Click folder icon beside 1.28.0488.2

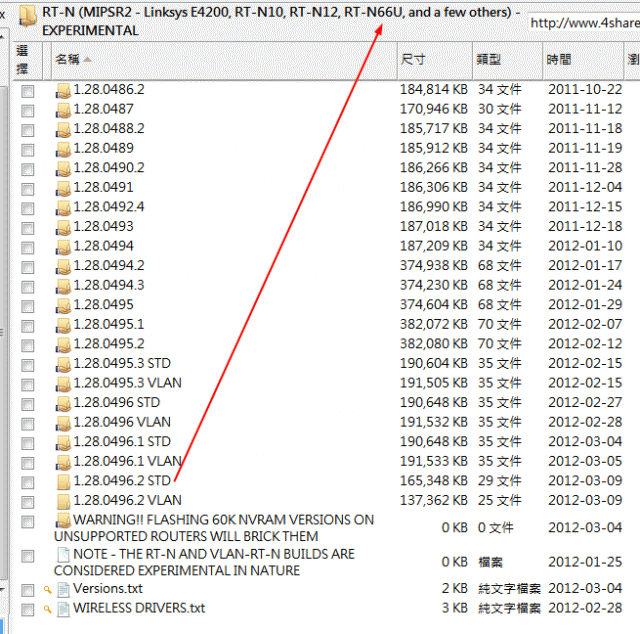[x=63, y=129]
